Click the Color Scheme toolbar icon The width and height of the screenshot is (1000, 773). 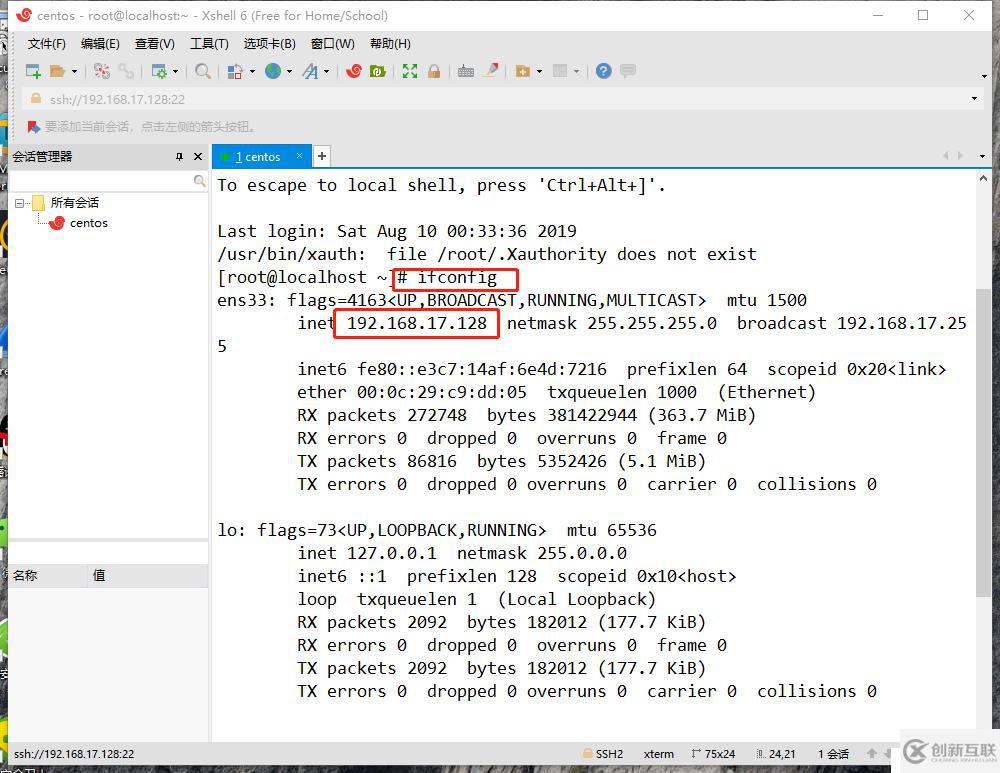click(x=235, y=71)
